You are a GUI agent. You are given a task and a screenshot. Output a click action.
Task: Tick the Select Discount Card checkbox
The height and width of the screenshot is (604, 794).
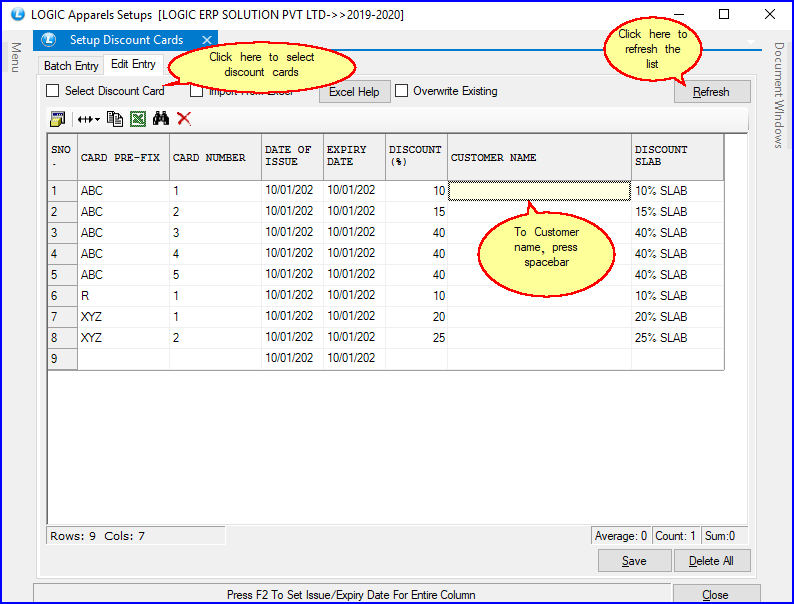(53, 91)
